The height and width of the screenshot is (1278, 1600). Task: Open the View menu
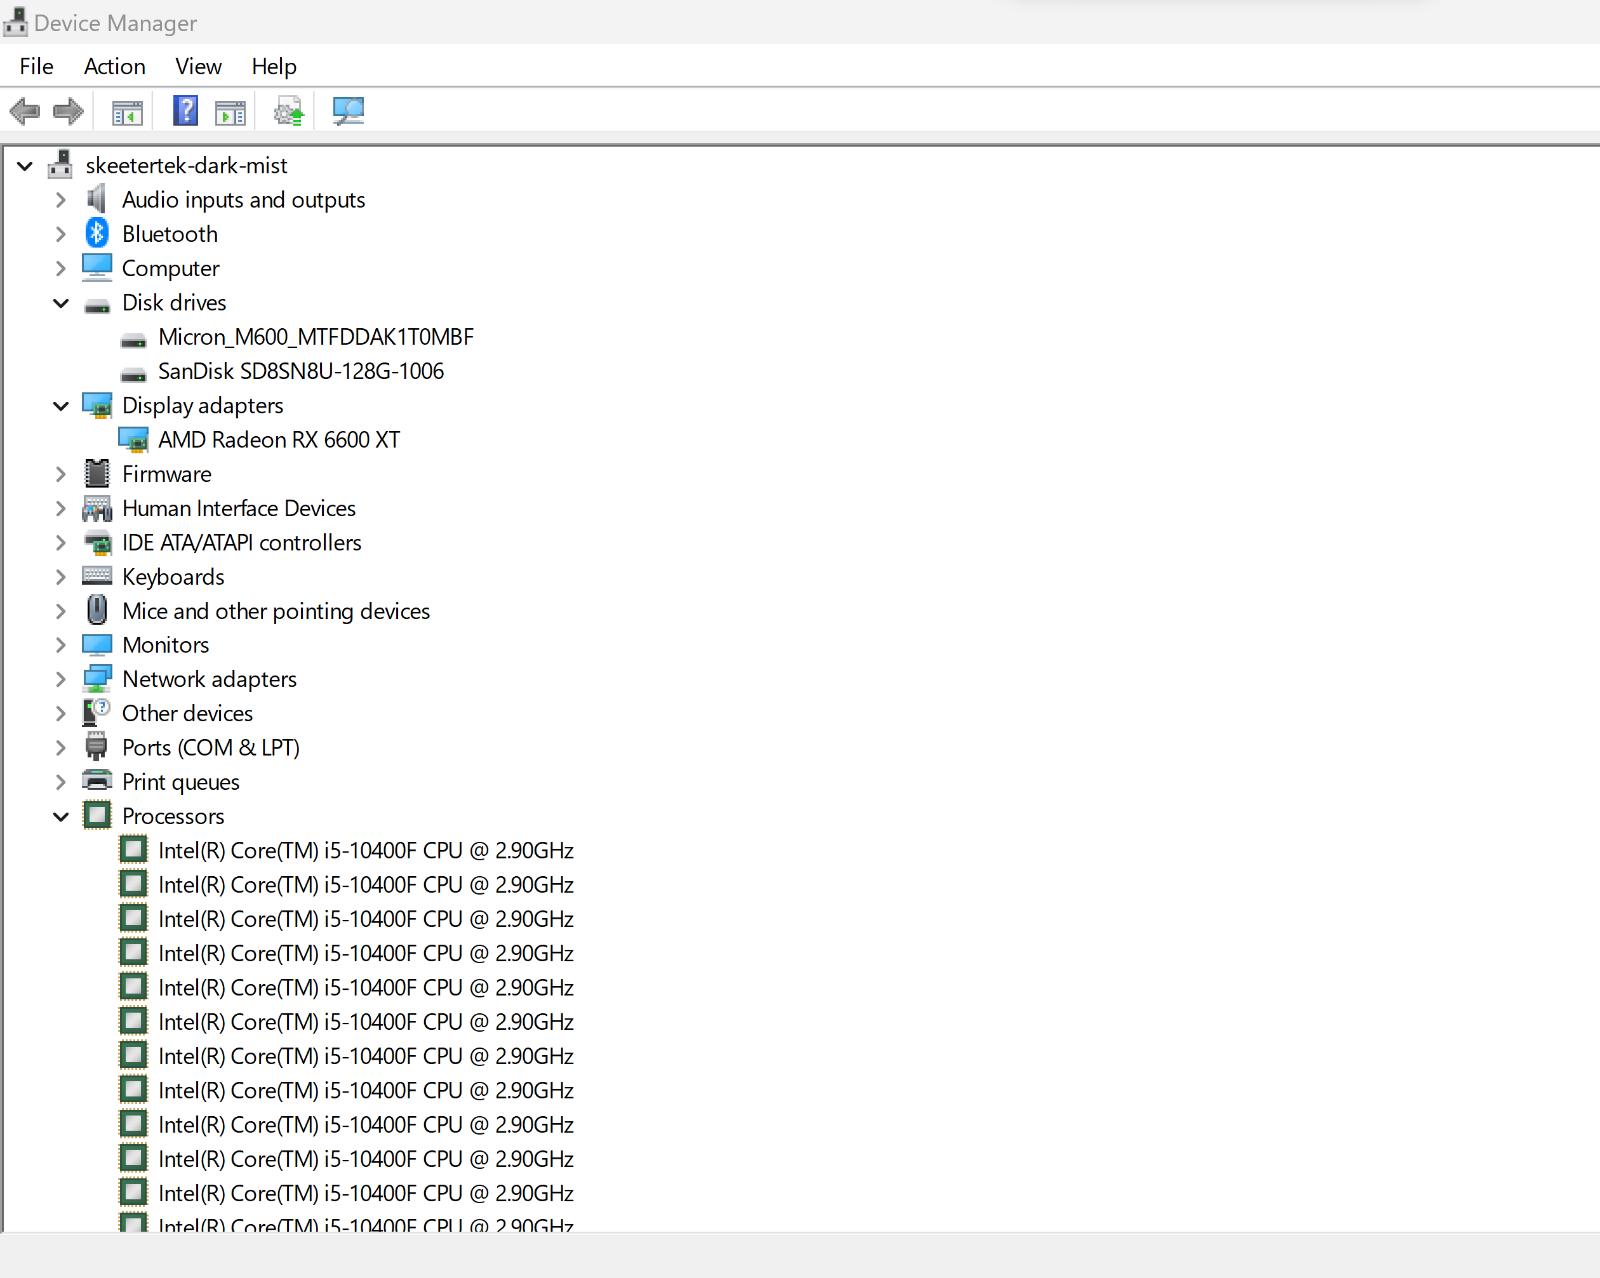pos(197,66)
